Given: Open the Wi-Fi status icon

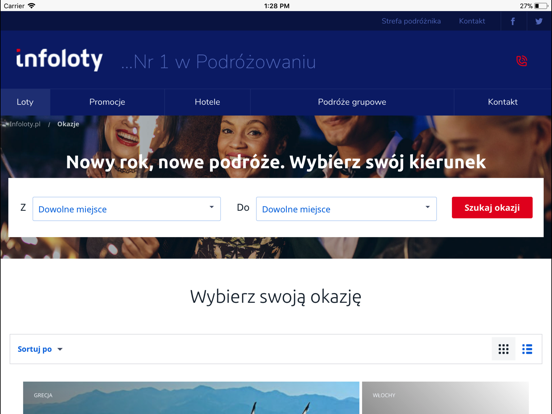Looking at the screenshot, I should [32, 6].
